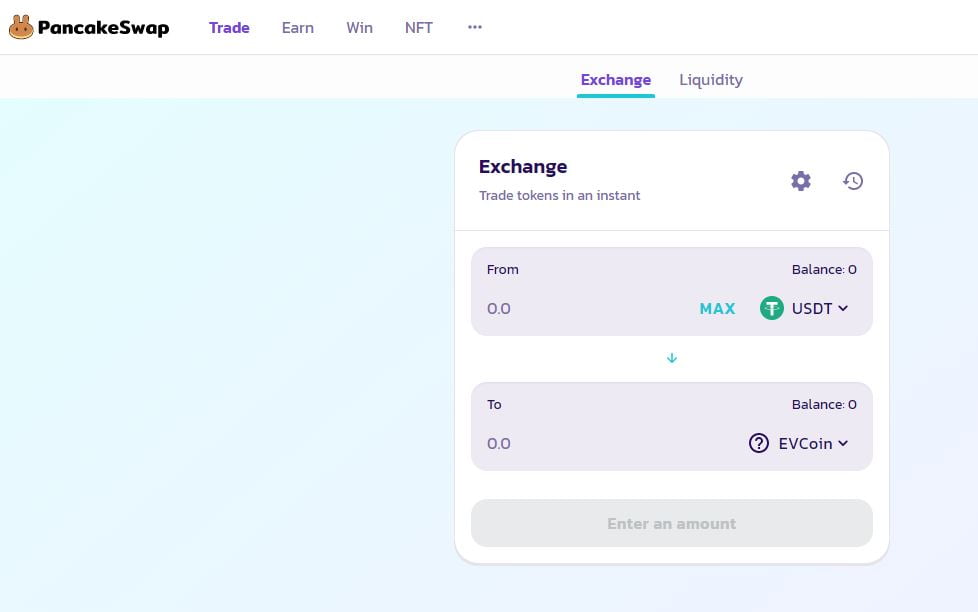The width and height of the screenshot is (978, 612).
Task: Open the three-dots more menu
Action: 475,27
